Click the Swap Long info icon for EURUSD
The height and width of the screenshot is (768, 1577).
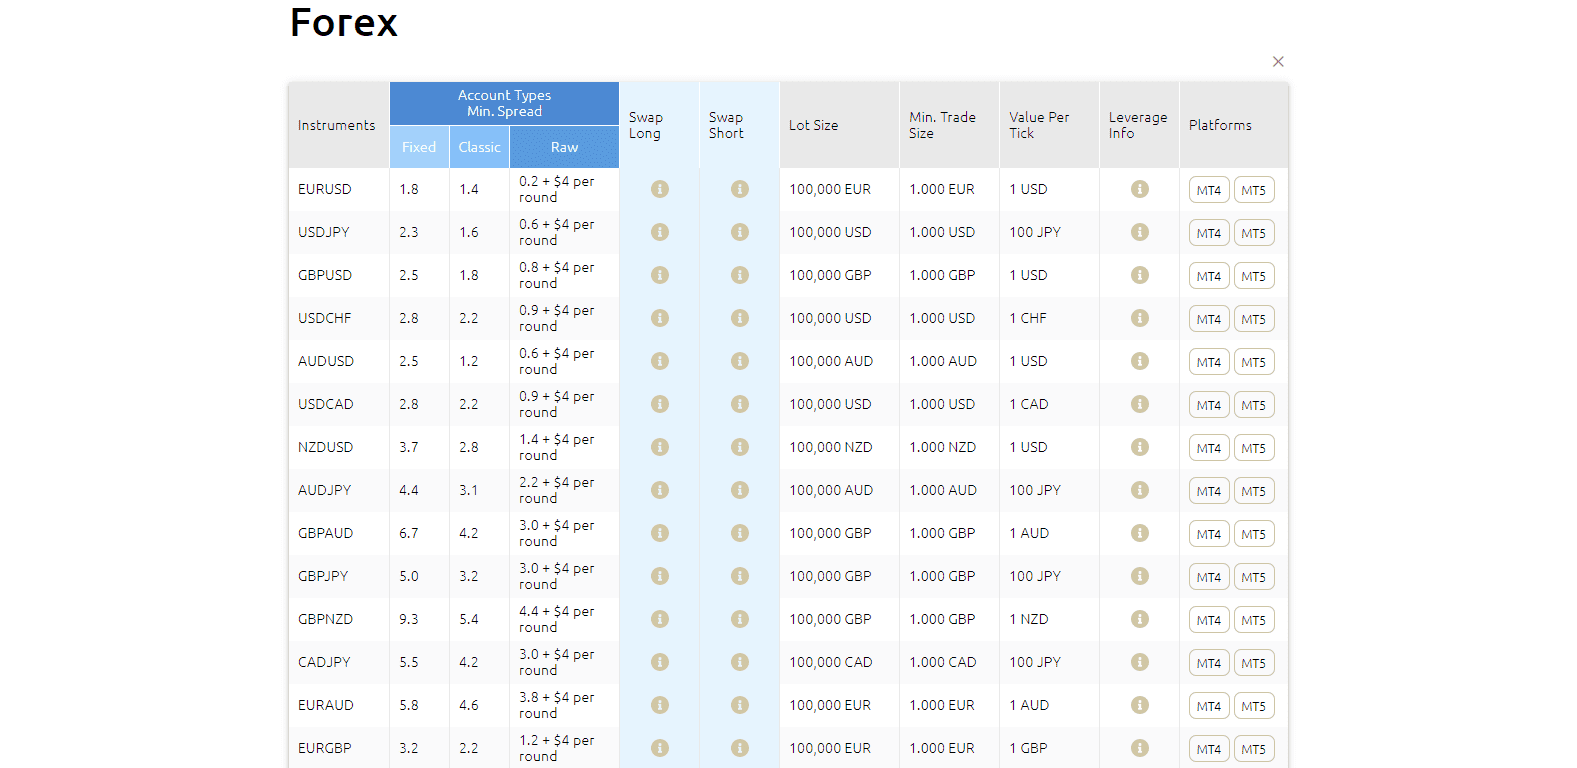click(x=659, y=189)
